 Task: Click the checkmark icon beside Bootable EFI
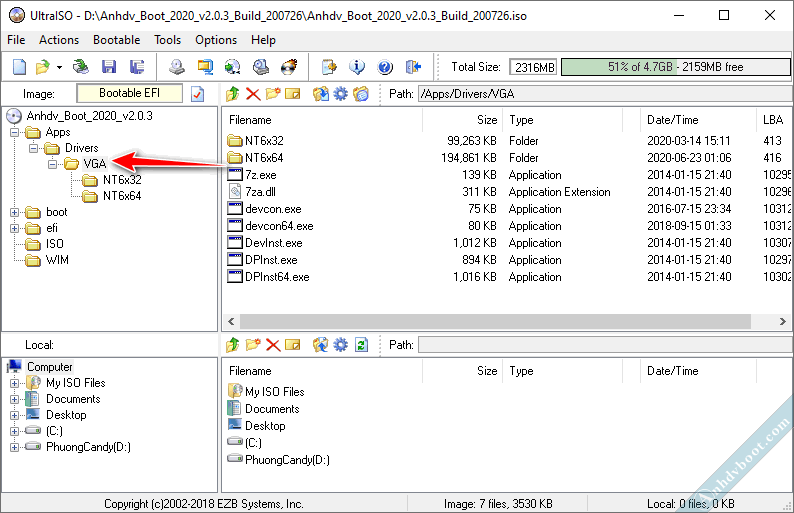(x=197, y=94)
